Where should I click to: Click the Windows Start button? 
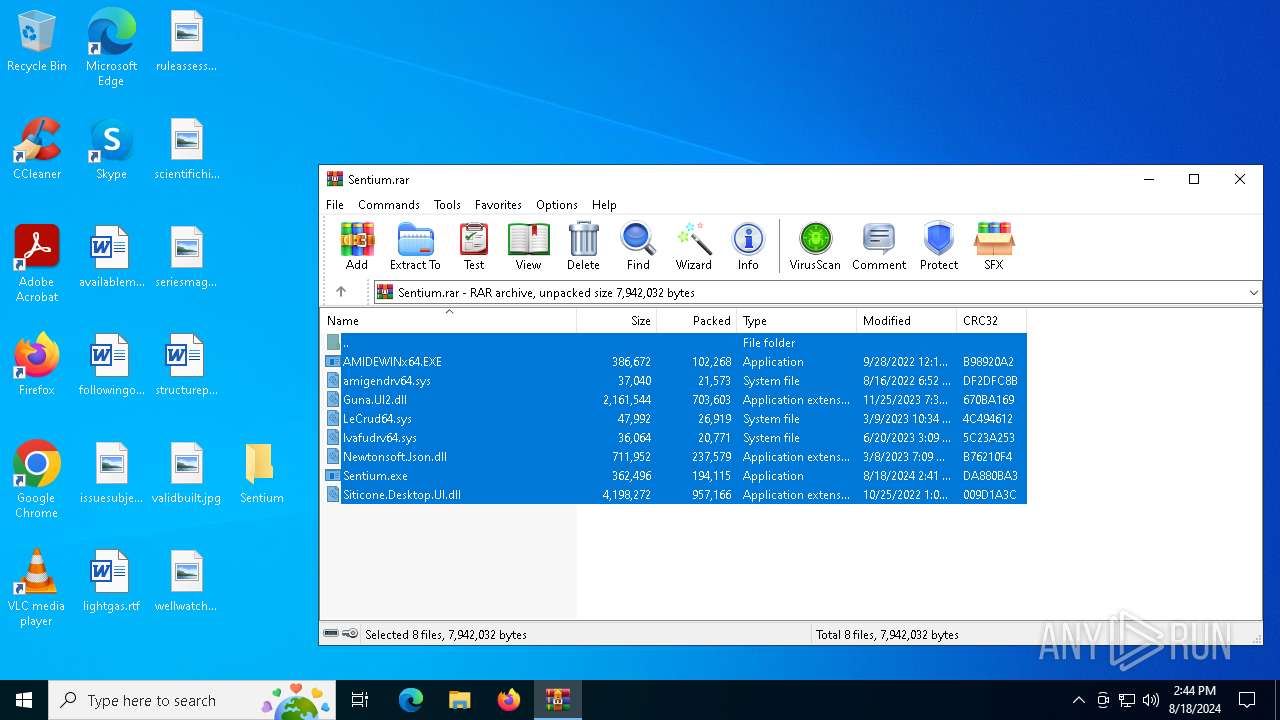pos(24,700)
